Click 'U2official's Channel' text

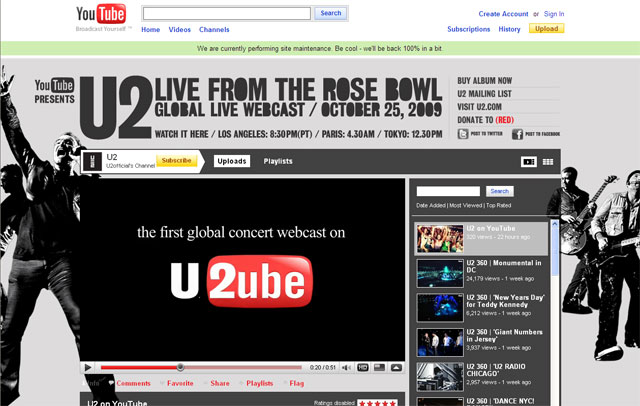(x=131, y=166)
